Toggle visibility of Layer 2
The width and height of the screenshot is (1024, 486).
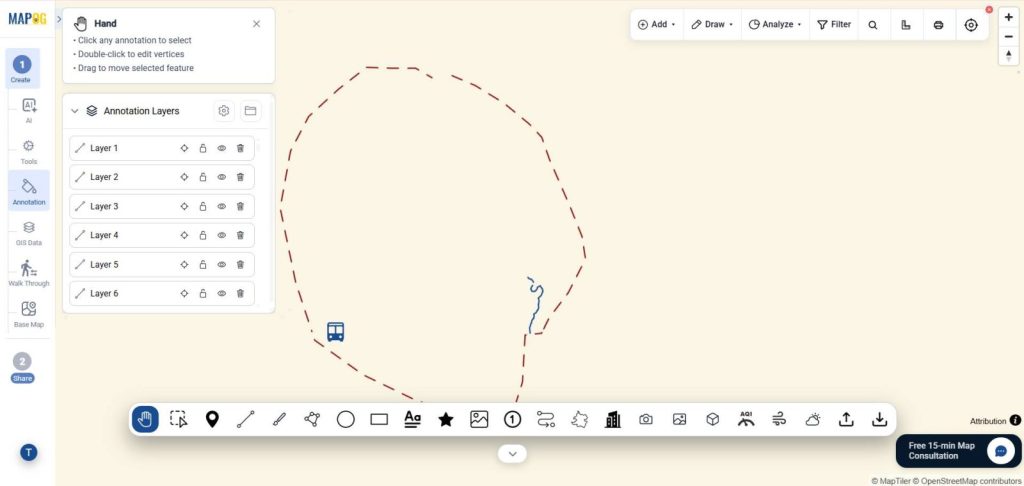[x=221, y=177]
